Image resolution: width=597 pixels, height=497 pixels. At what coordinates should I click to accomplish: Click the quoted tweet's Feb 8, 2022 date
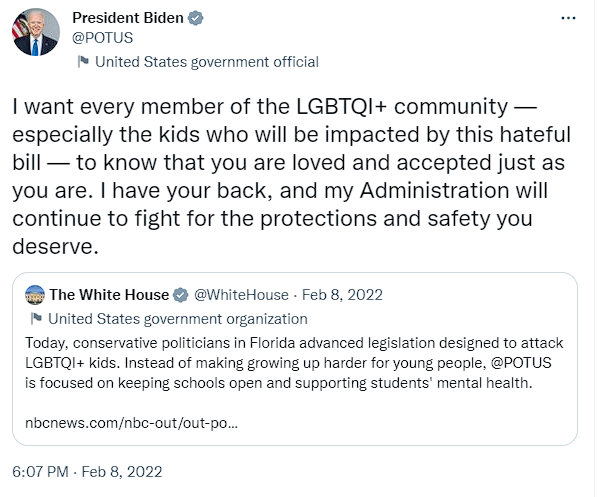point(342,295)
